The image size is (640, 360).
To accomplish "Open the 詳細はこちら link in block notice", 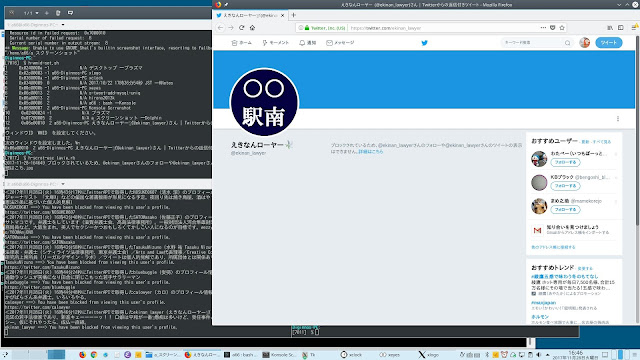I will click(371, 151).
